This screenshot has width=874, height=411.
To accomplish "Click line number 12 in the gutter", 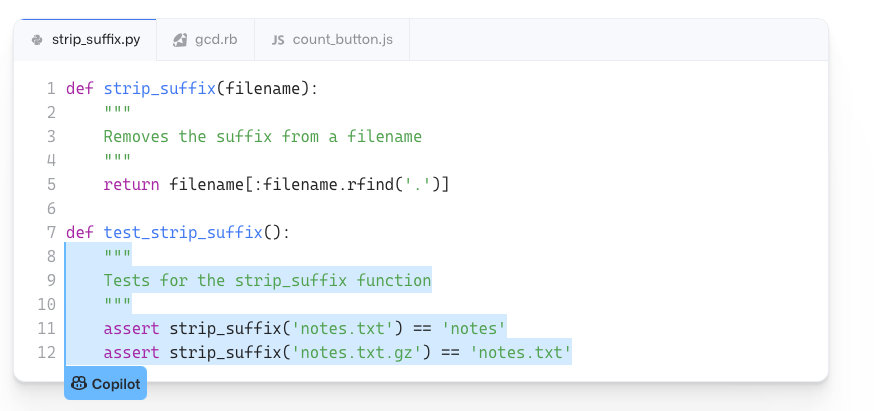I will click(47, 352).
